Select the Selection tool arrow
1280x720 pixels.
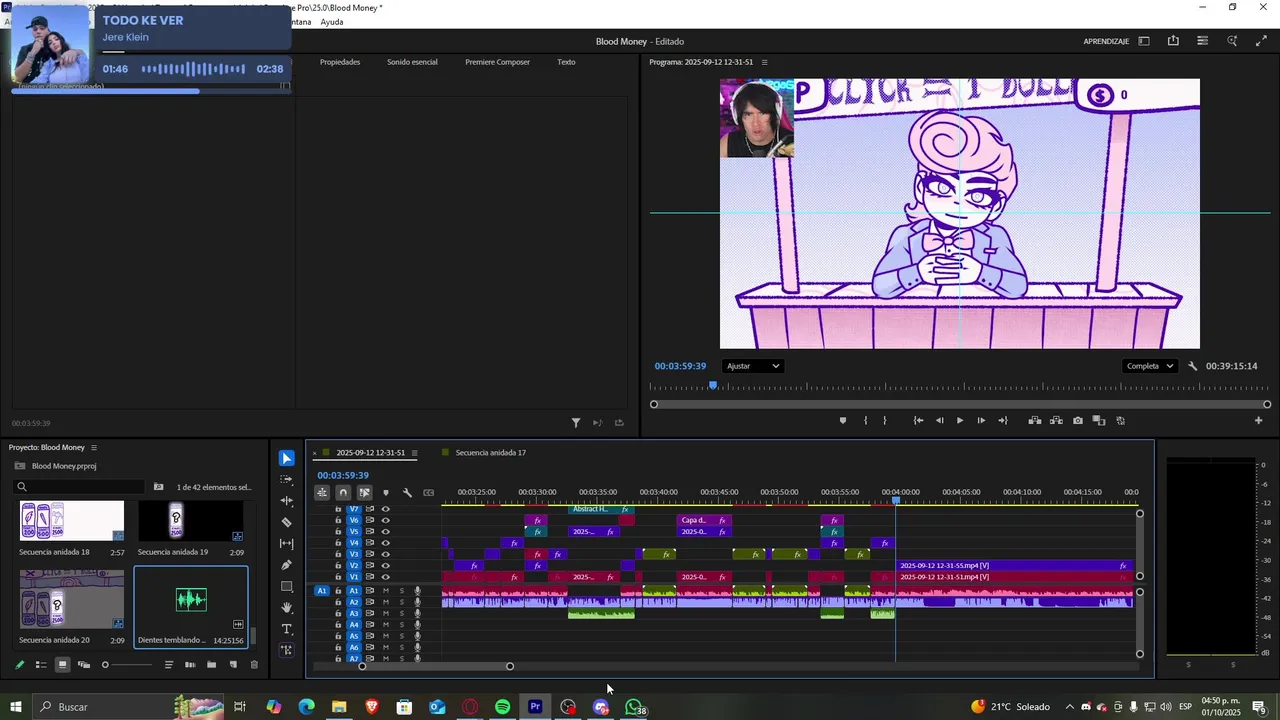tap(287, 458)
